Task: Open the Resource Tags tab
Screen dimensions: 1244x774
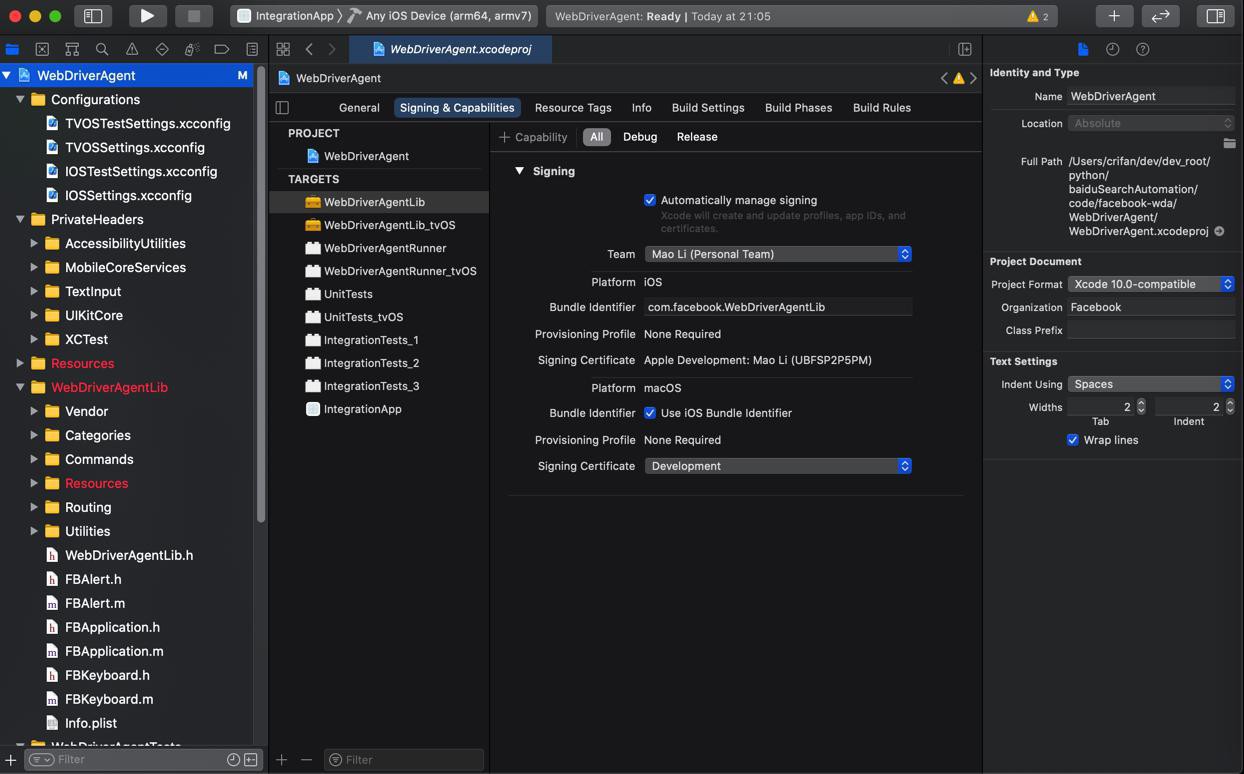Action: (573, 108)
